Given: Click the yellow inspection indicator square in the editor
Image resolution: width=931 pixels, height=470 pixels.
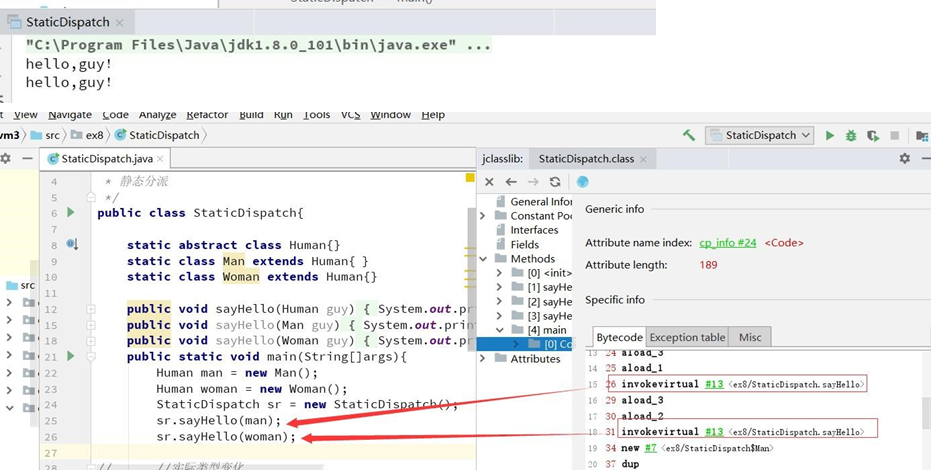Looking at the screenshot, I should [470, 177].
